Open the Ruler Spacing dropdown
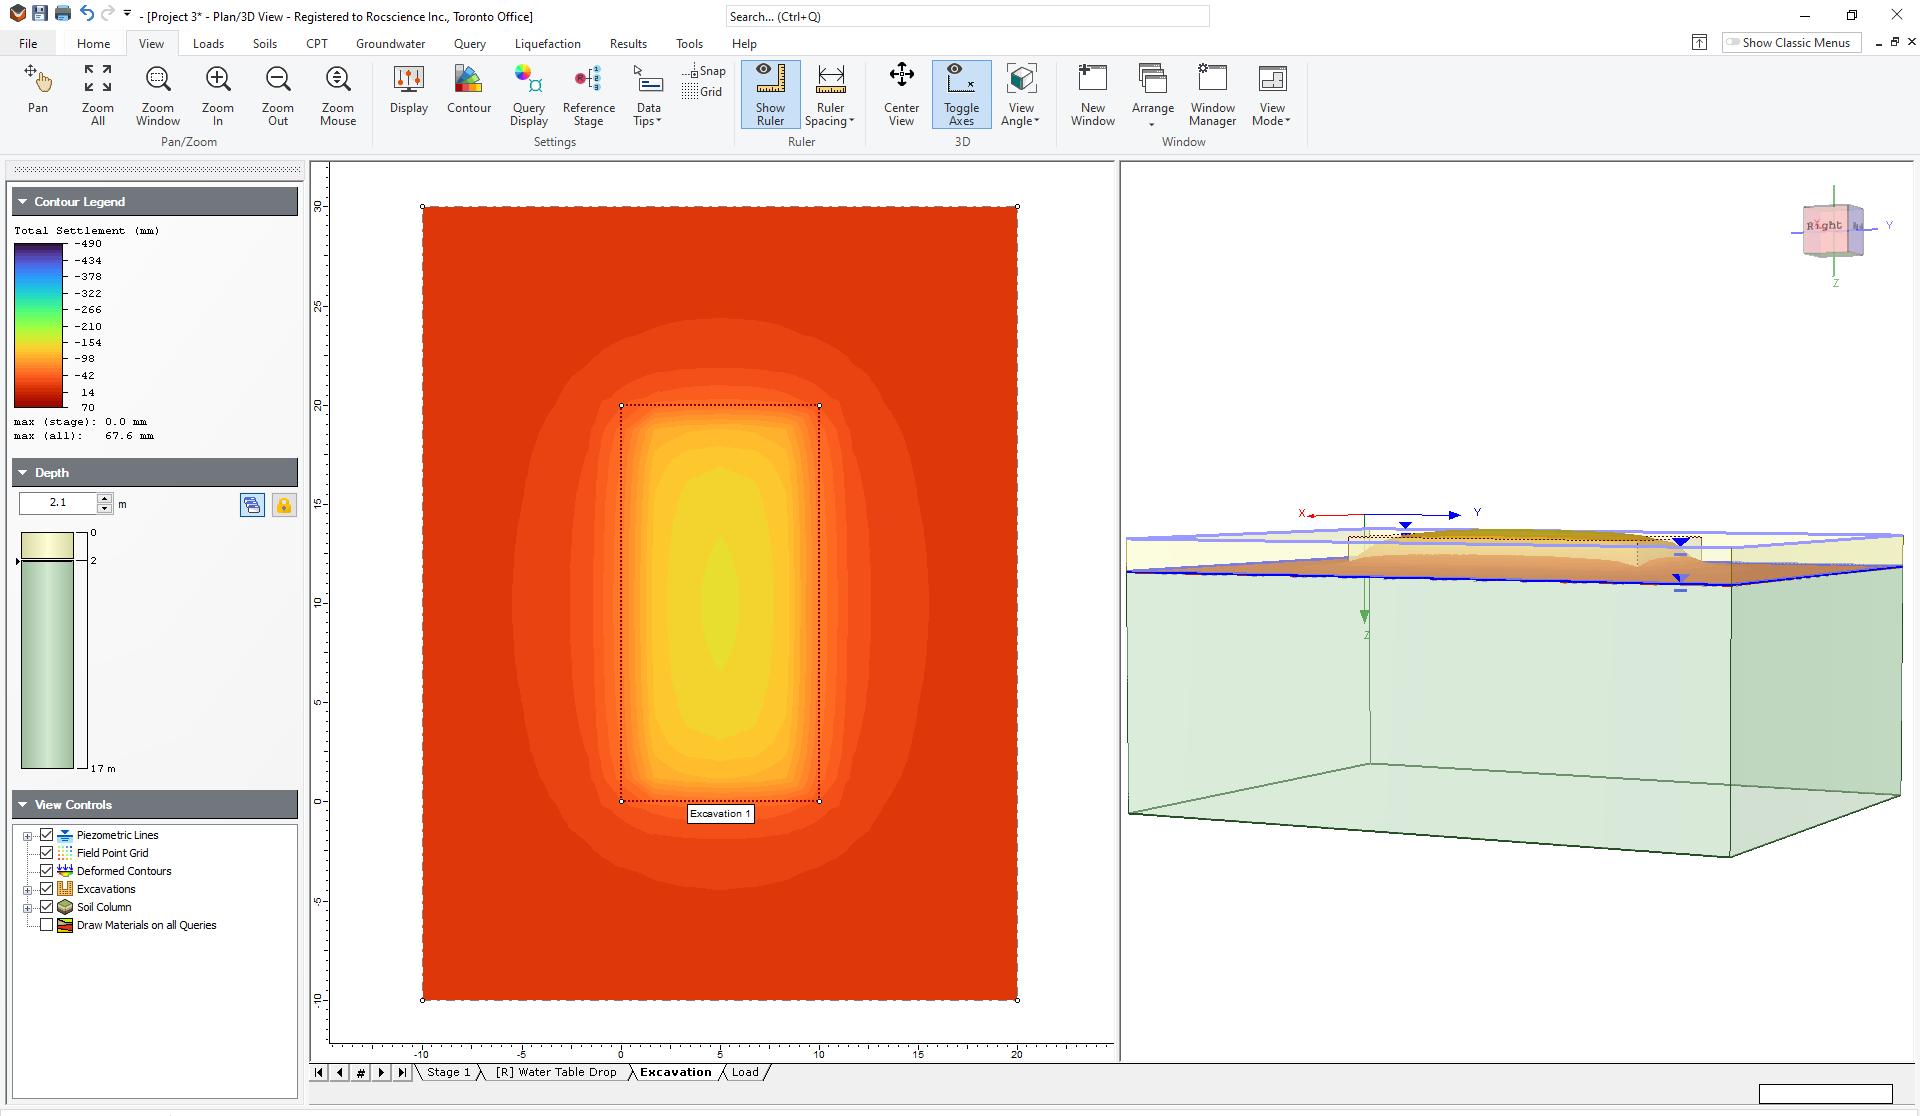 (830, 93)
